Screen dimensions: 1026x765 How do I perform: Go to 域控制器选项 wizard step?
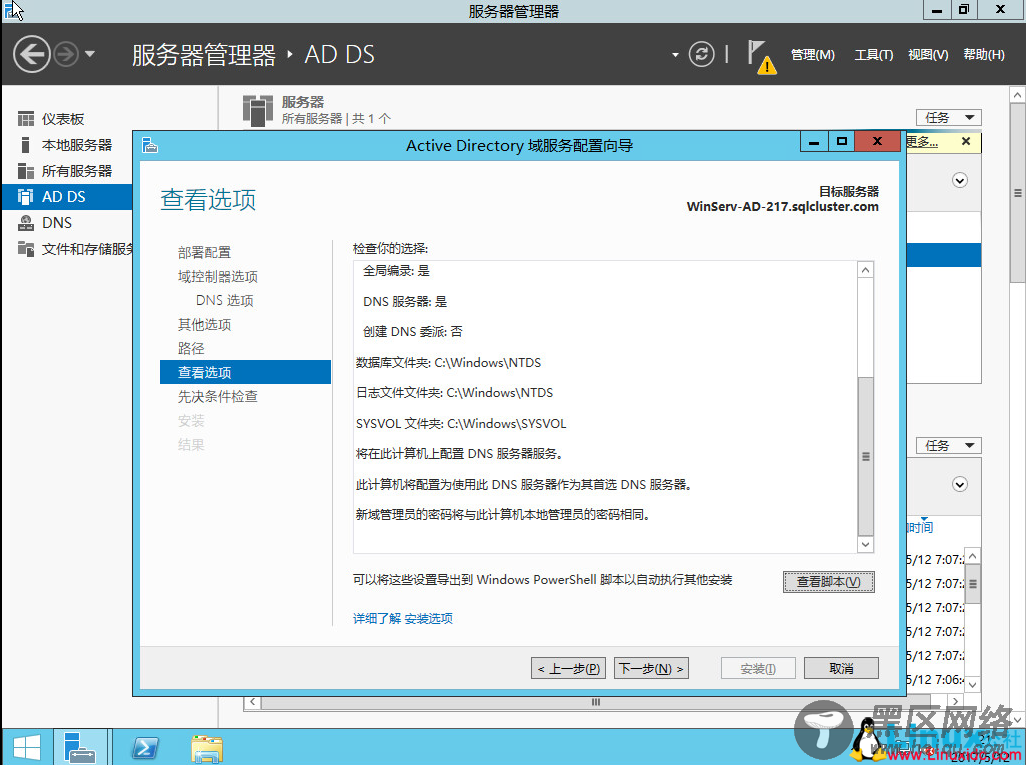[218, 277]
